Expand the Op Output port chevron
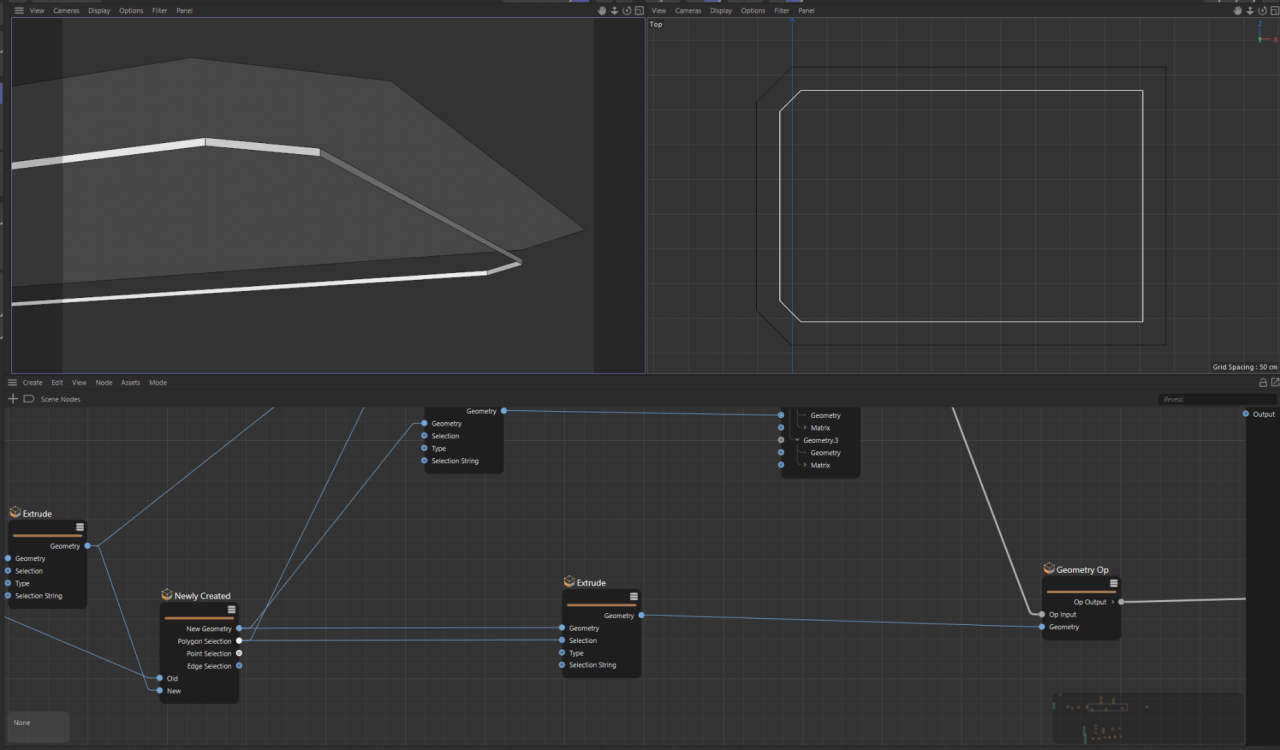Viewport: 1280px width, 750px height. click(1112, 602)
